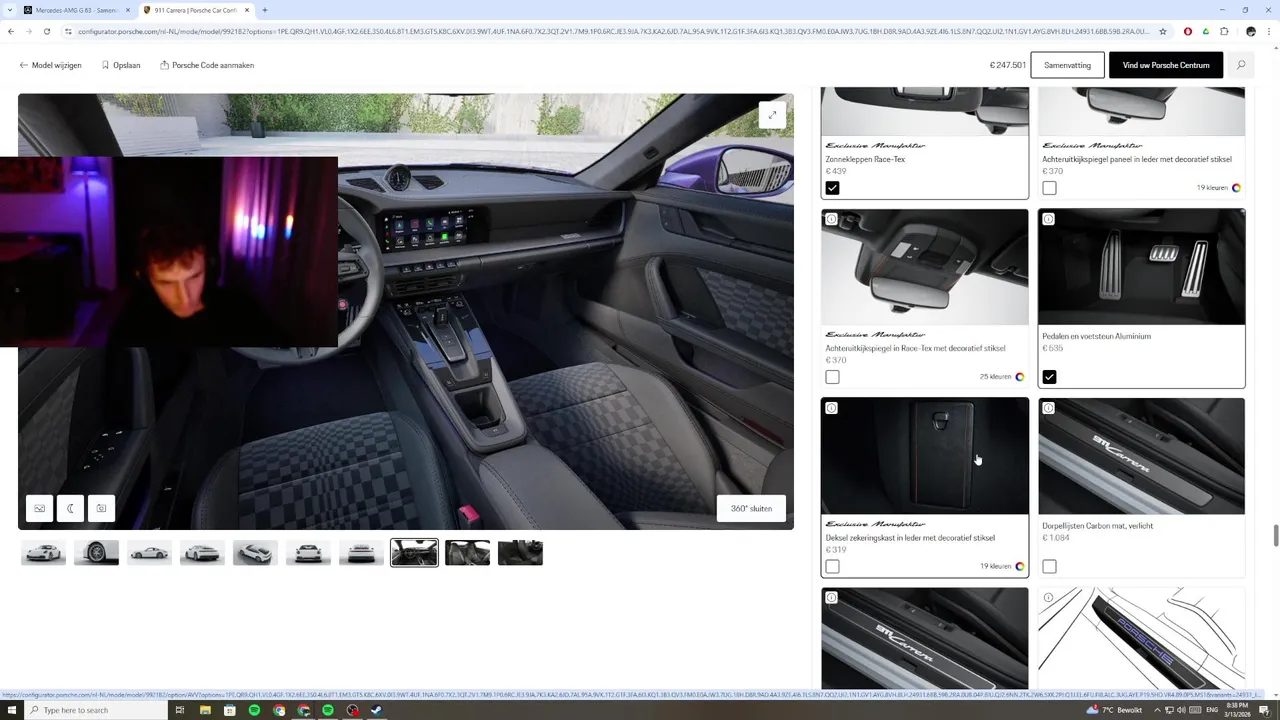Screen dimensions: 1280x720
Task: Open info for Dorpellijsten Carbon mat, verlicht
Action: pos(1048,408)
